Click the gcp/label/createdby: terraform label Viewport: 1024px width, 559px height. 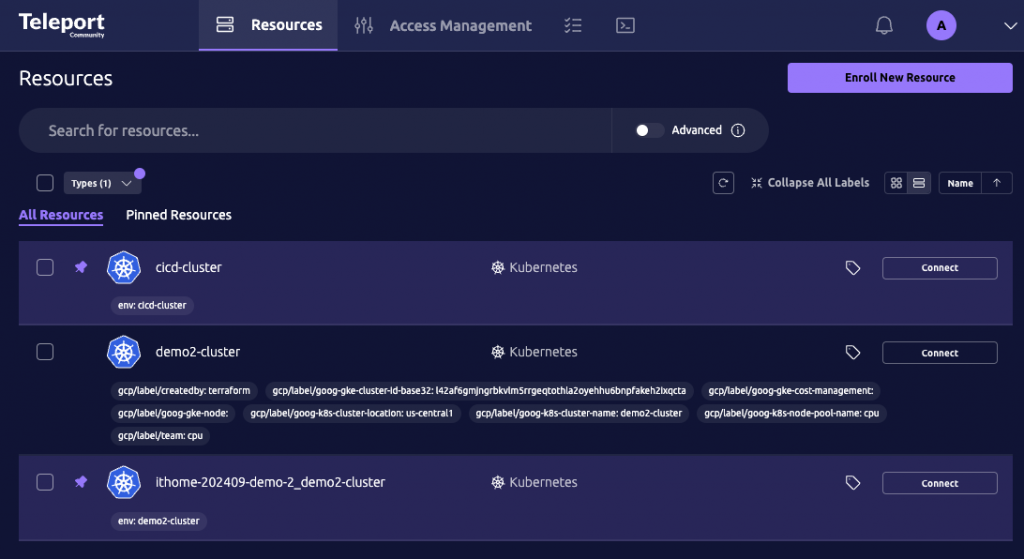click(184, 391)
